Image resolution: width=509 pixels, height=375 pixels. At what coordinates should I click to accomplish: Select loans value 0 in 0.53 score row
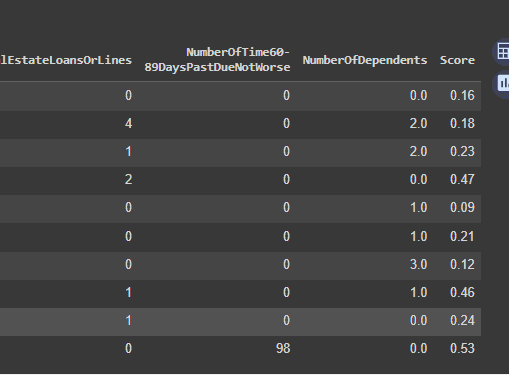(128, 349)
